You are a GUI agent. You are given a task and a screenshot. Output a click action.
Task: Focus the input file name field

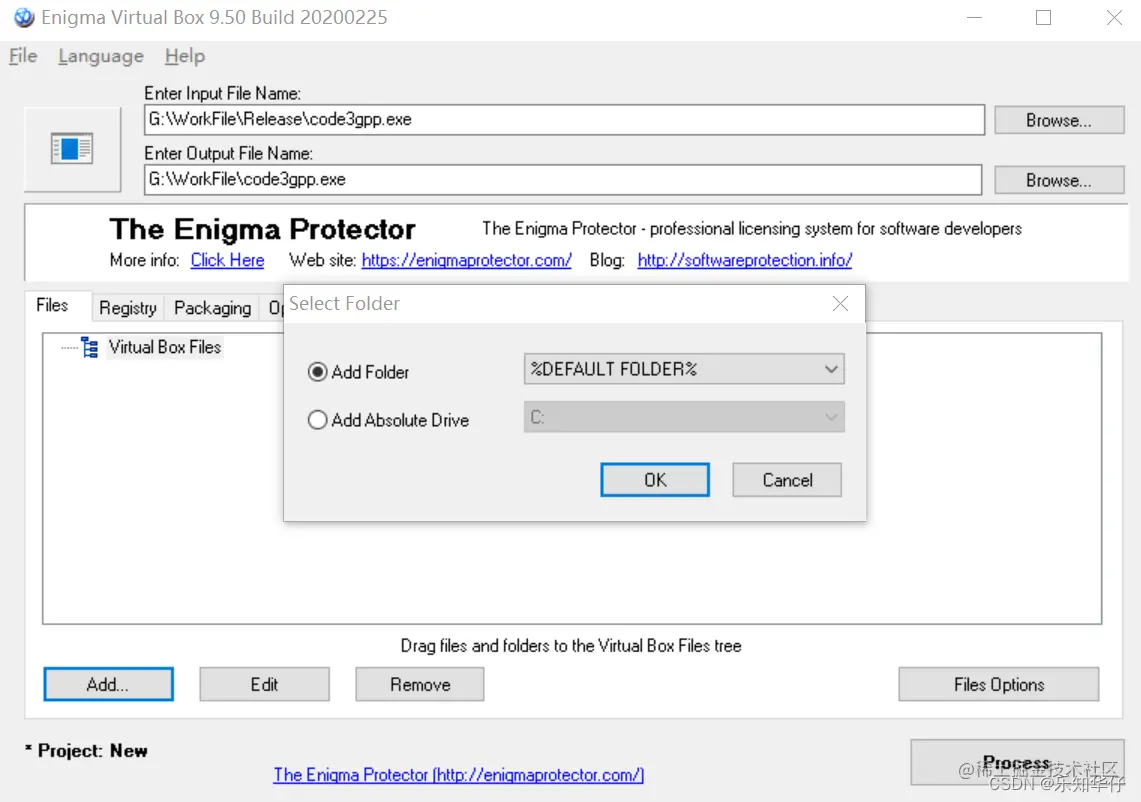pos(565,119)
